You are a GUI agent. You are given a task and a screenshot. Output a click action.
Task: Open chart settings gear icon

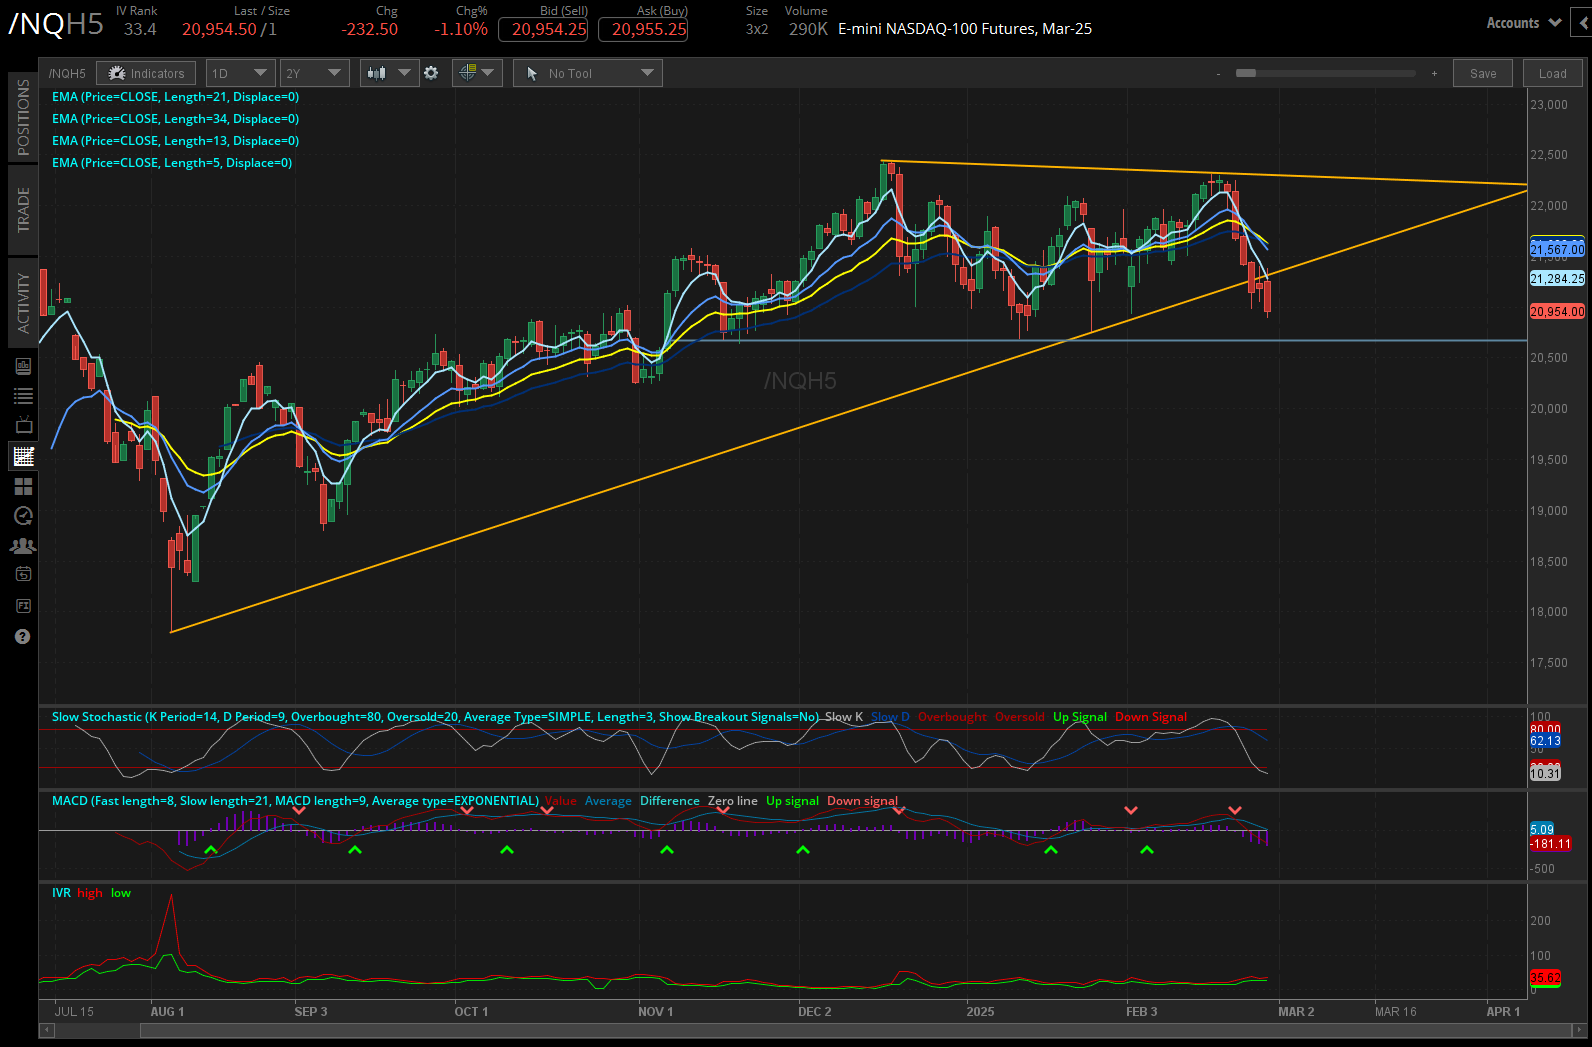[x=431, y=73]
